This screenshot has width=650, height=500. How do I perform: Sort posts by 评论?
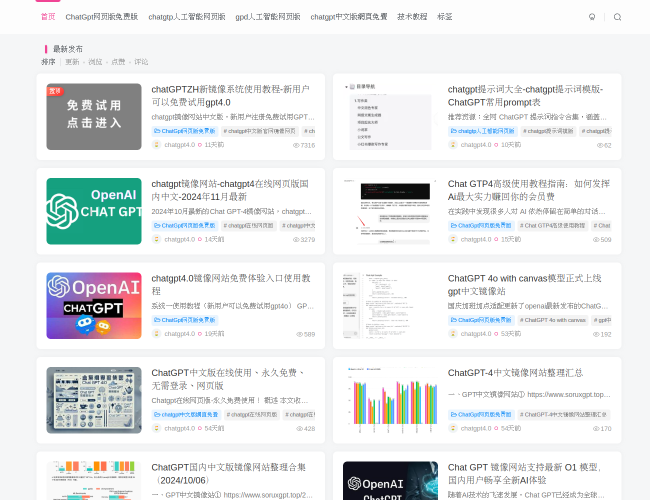(x=141, y=62)
